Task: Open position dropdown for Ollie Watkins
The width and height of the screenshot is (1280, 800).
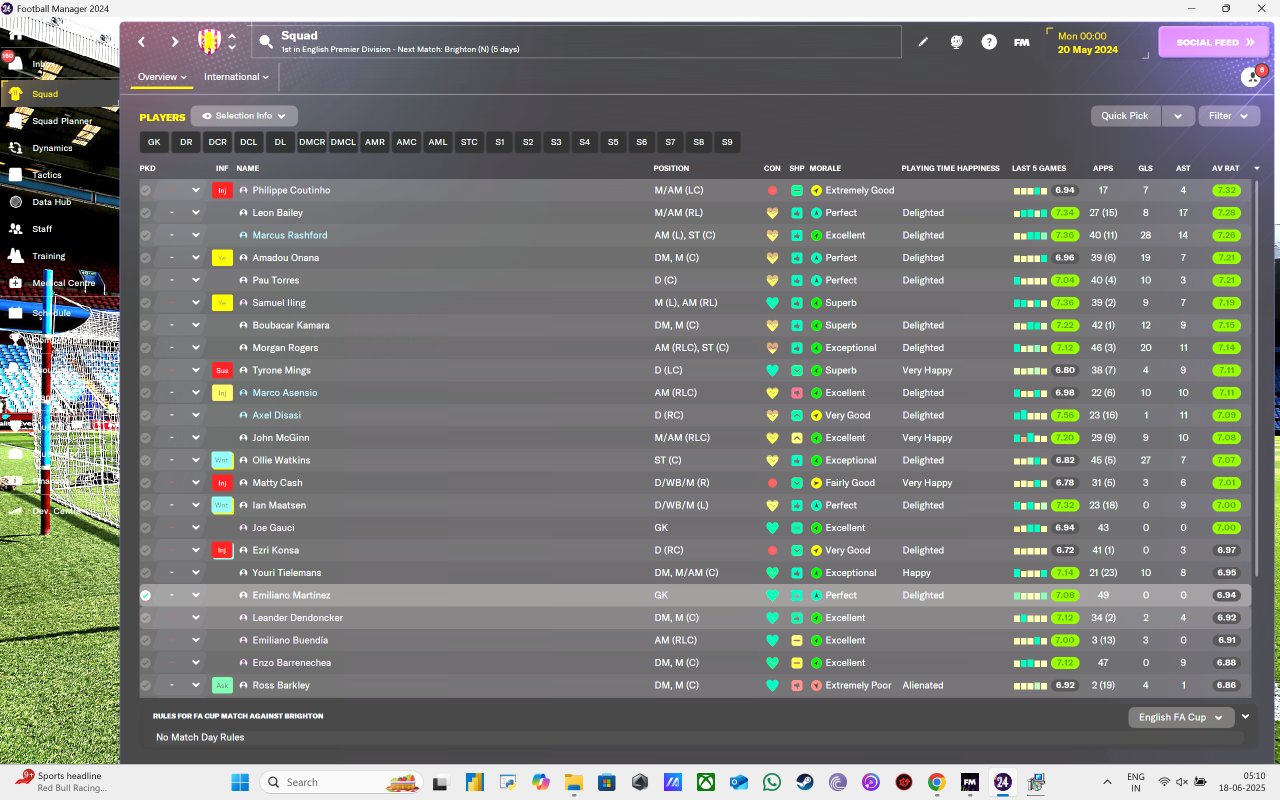Action: click(x=196, y=460)
